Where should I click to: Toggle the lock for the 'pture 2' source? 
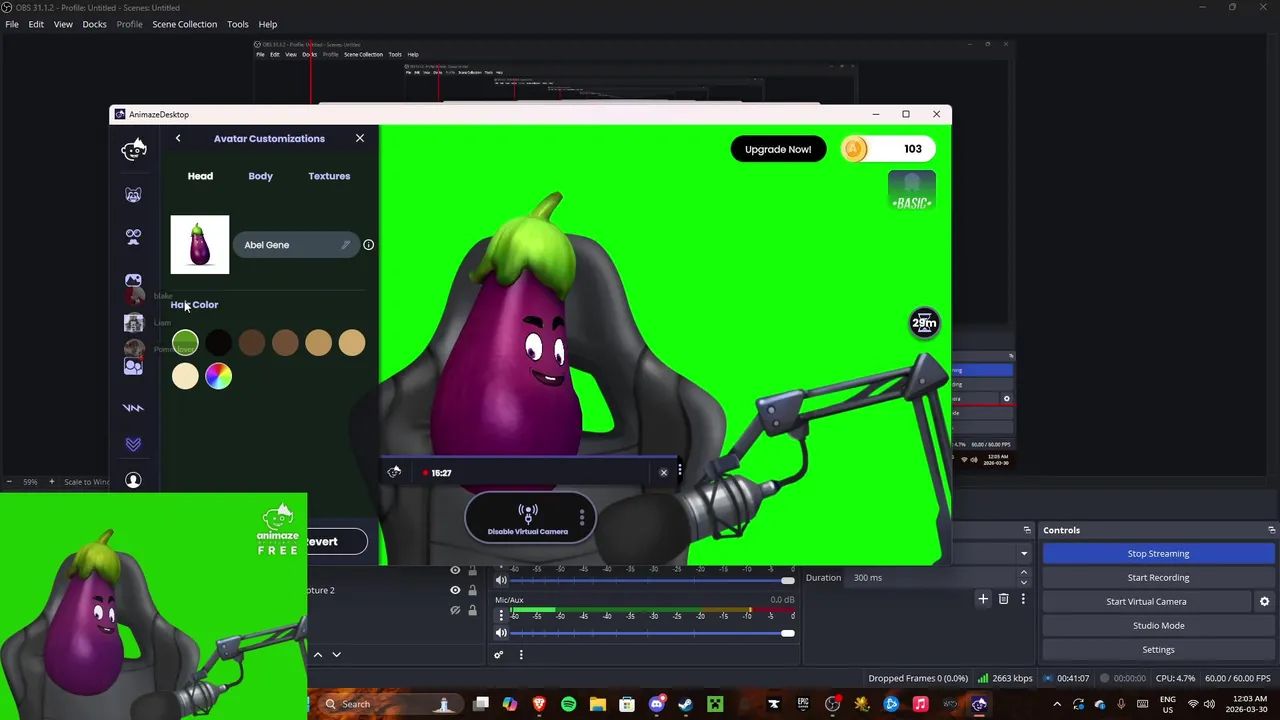pyautogui.click(x=472, y=590)
